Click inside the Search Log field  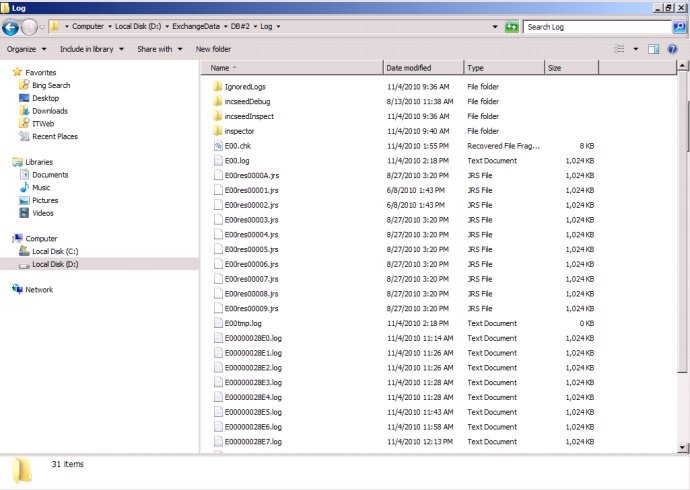[x=590, y=27]
